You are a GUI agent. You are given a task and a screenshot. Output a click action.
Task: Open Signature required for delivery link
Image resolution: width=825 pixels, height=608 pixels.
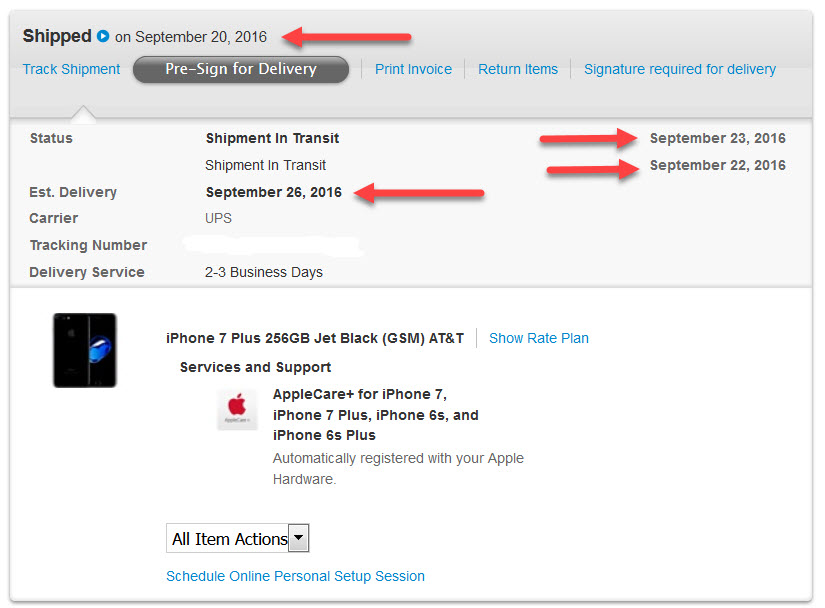click(x=680, y=69)
